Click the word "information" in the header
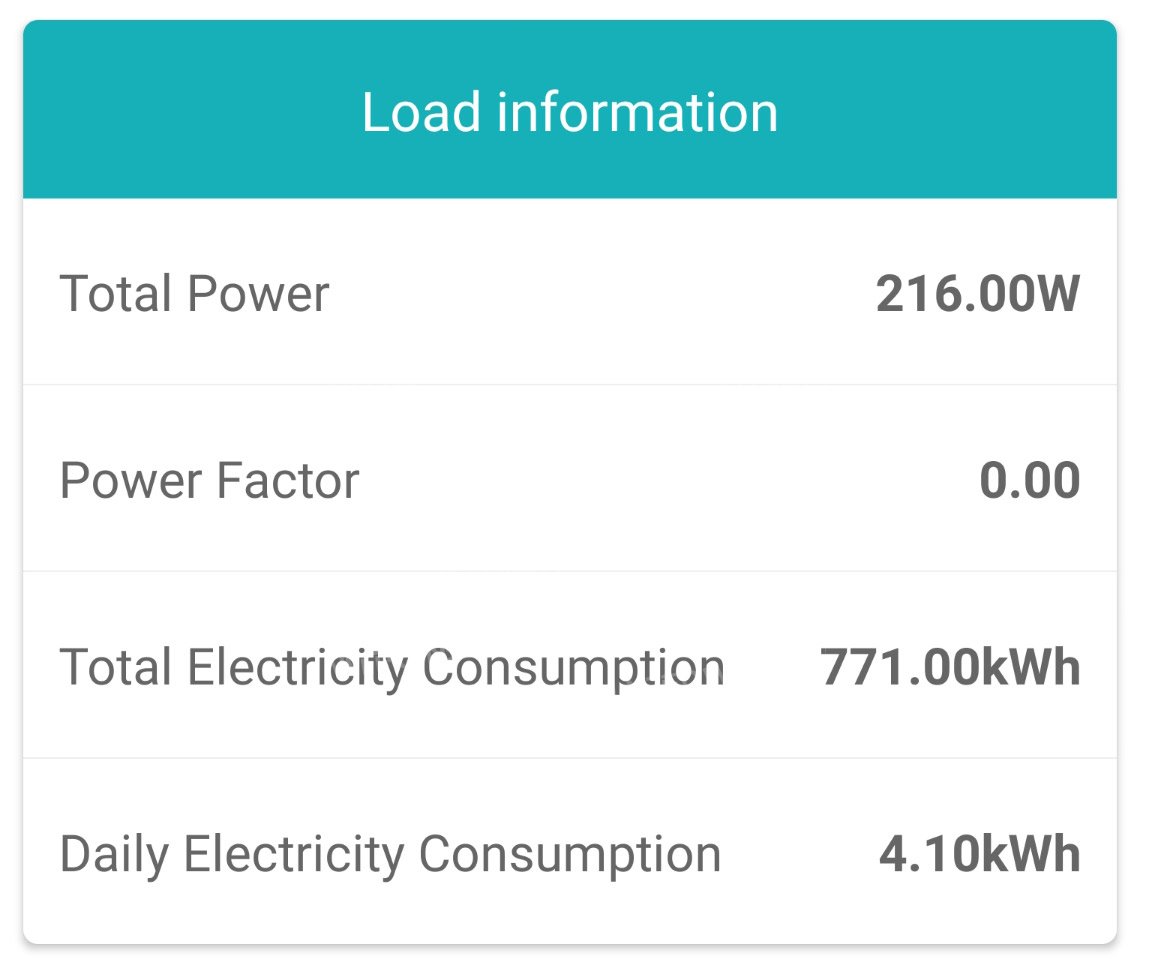 point(637,111)
